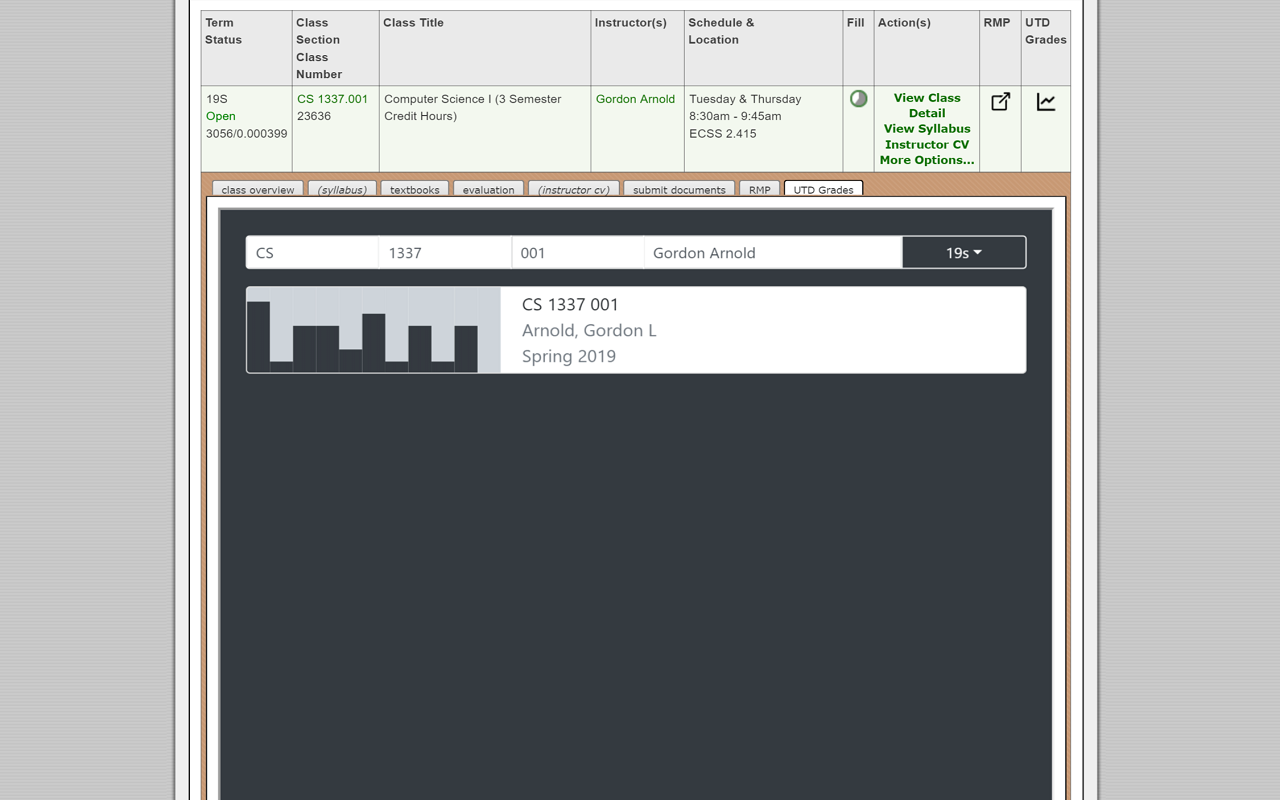Screen dimensions: 1280x800
Task: Click the CS subject input field
Action: (312, 253)
